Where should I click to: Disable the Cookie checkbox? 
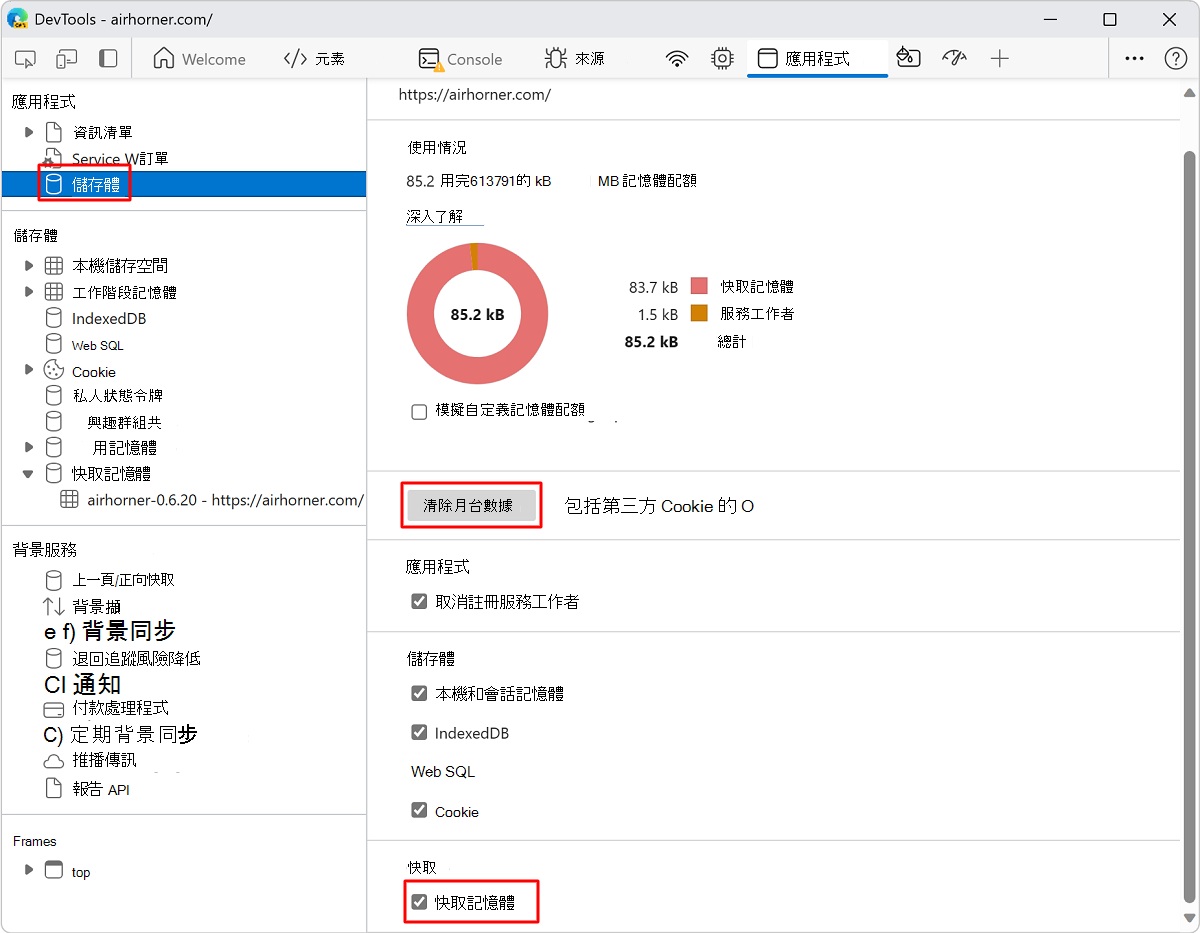click(x=419, y=811)
